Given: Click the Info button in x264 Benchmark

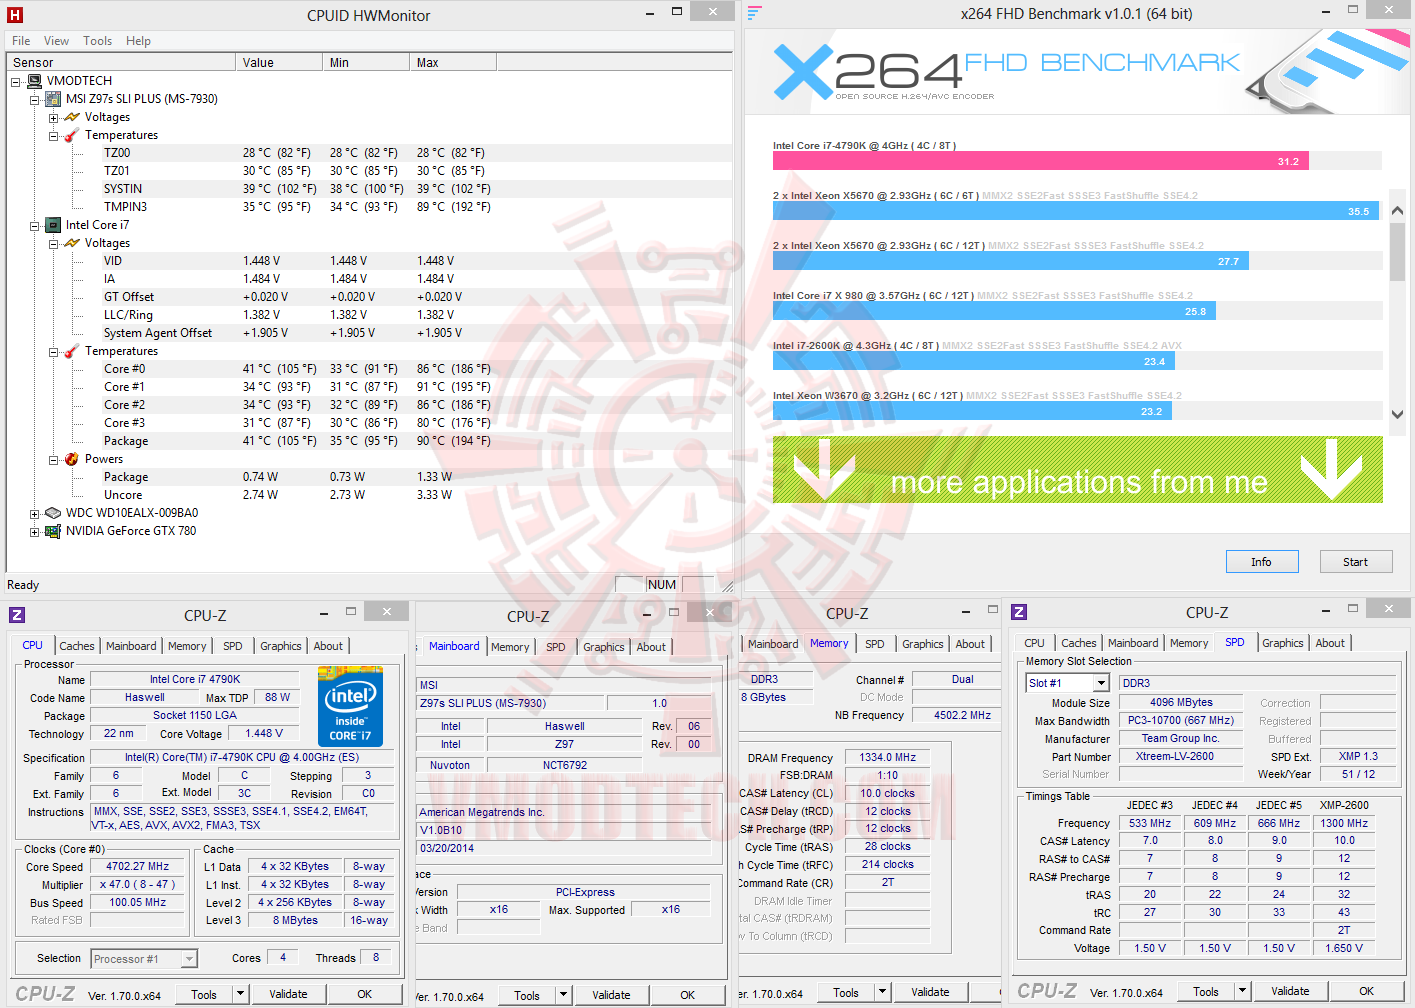Looking at the screenshot, I should pyautogui.click(x=1261, y=562).
